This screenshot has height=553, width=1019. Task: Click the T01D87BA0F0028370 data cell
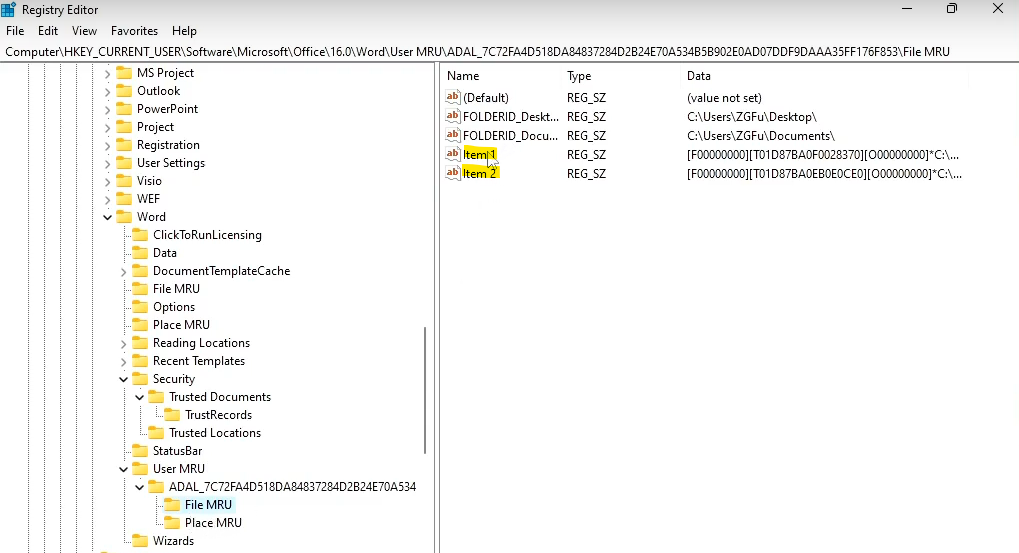click(x=823, y=155)
